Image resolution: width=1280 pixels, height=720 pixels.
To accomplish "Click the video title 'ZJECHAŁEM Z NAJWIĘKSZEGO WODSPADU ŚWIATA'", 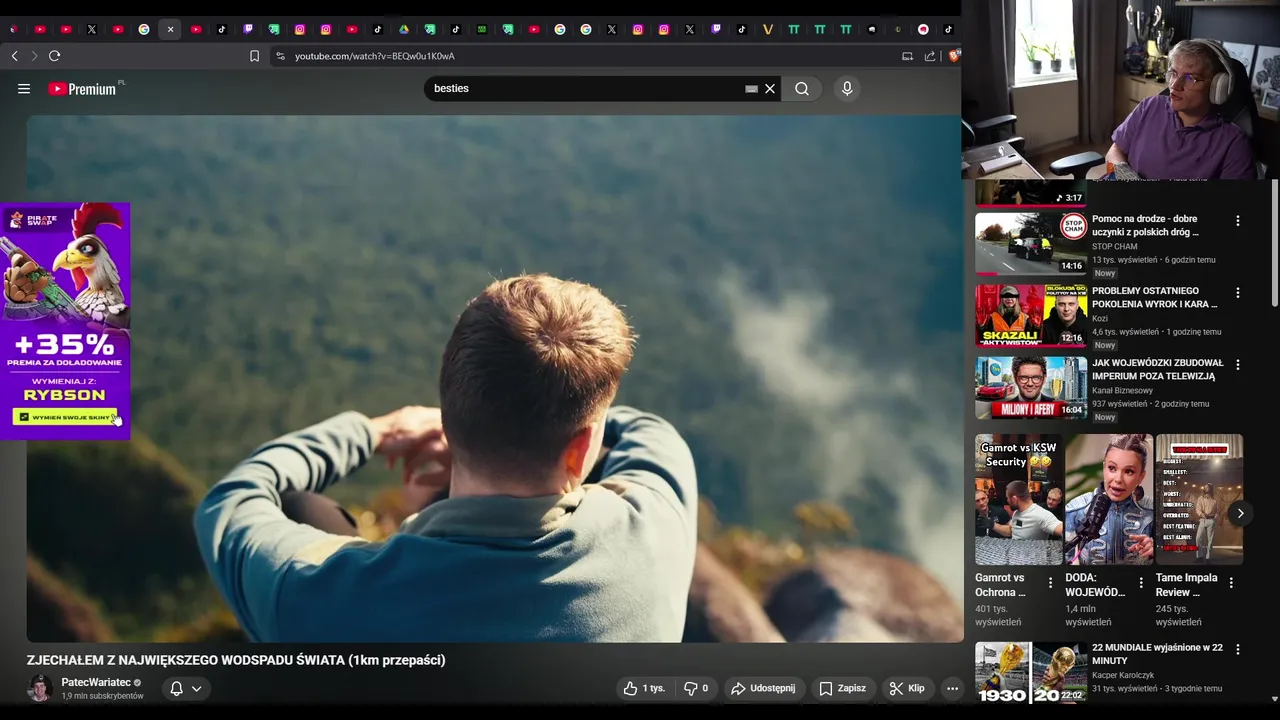I will [236, 660].
